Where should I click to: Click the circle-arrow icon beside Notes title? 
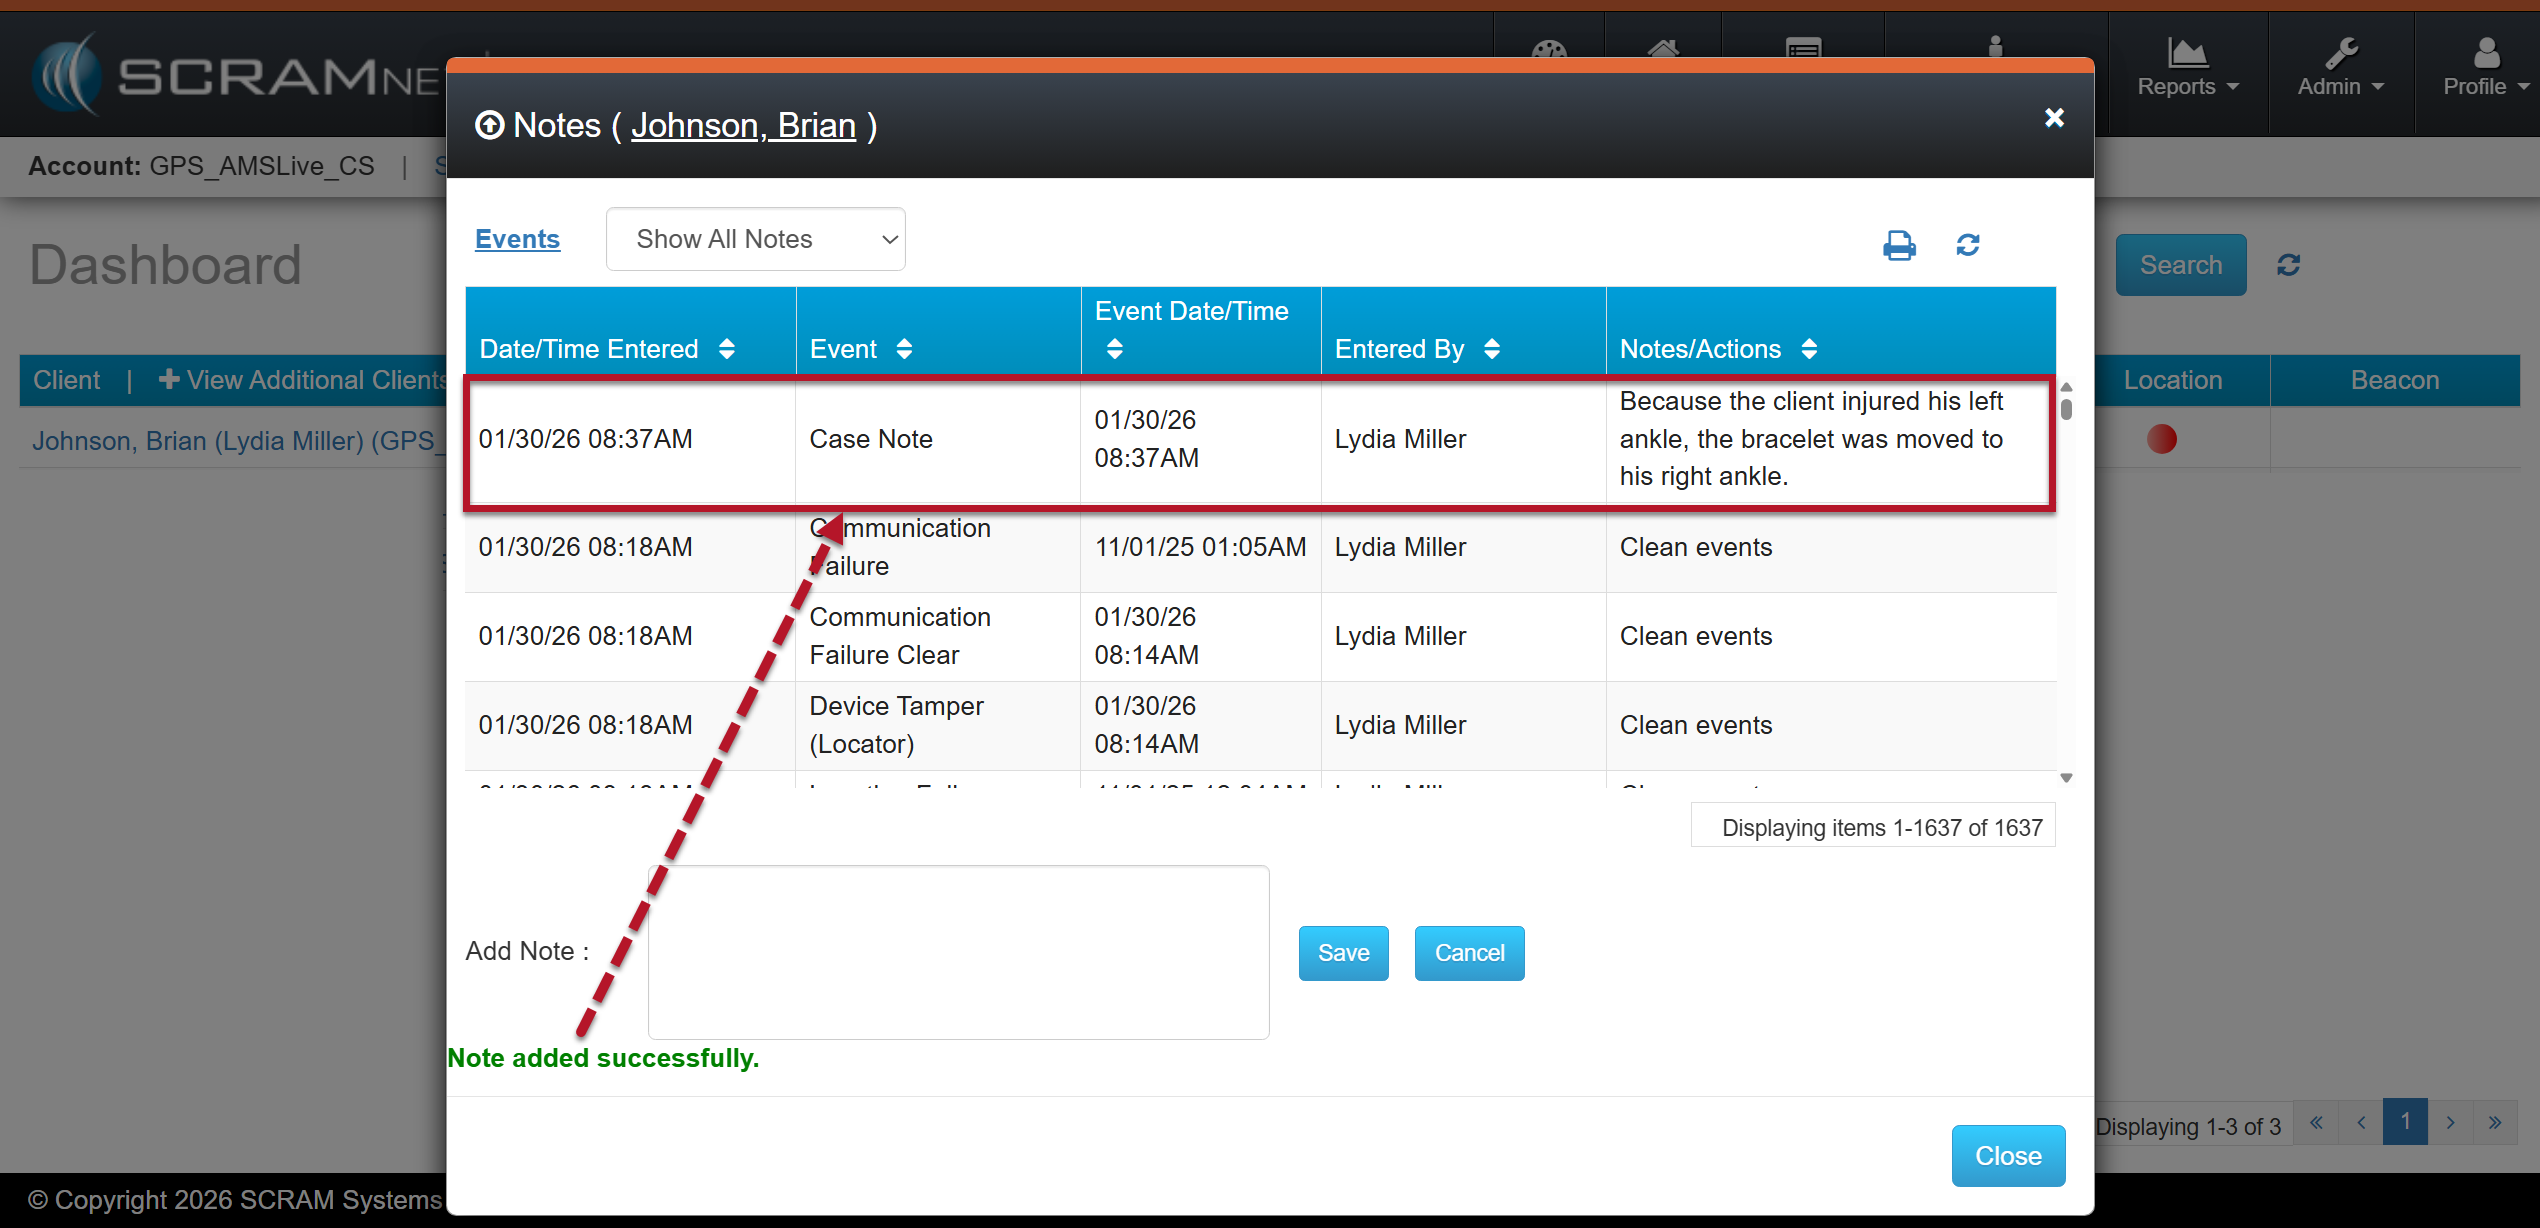[x=489, y=126]
